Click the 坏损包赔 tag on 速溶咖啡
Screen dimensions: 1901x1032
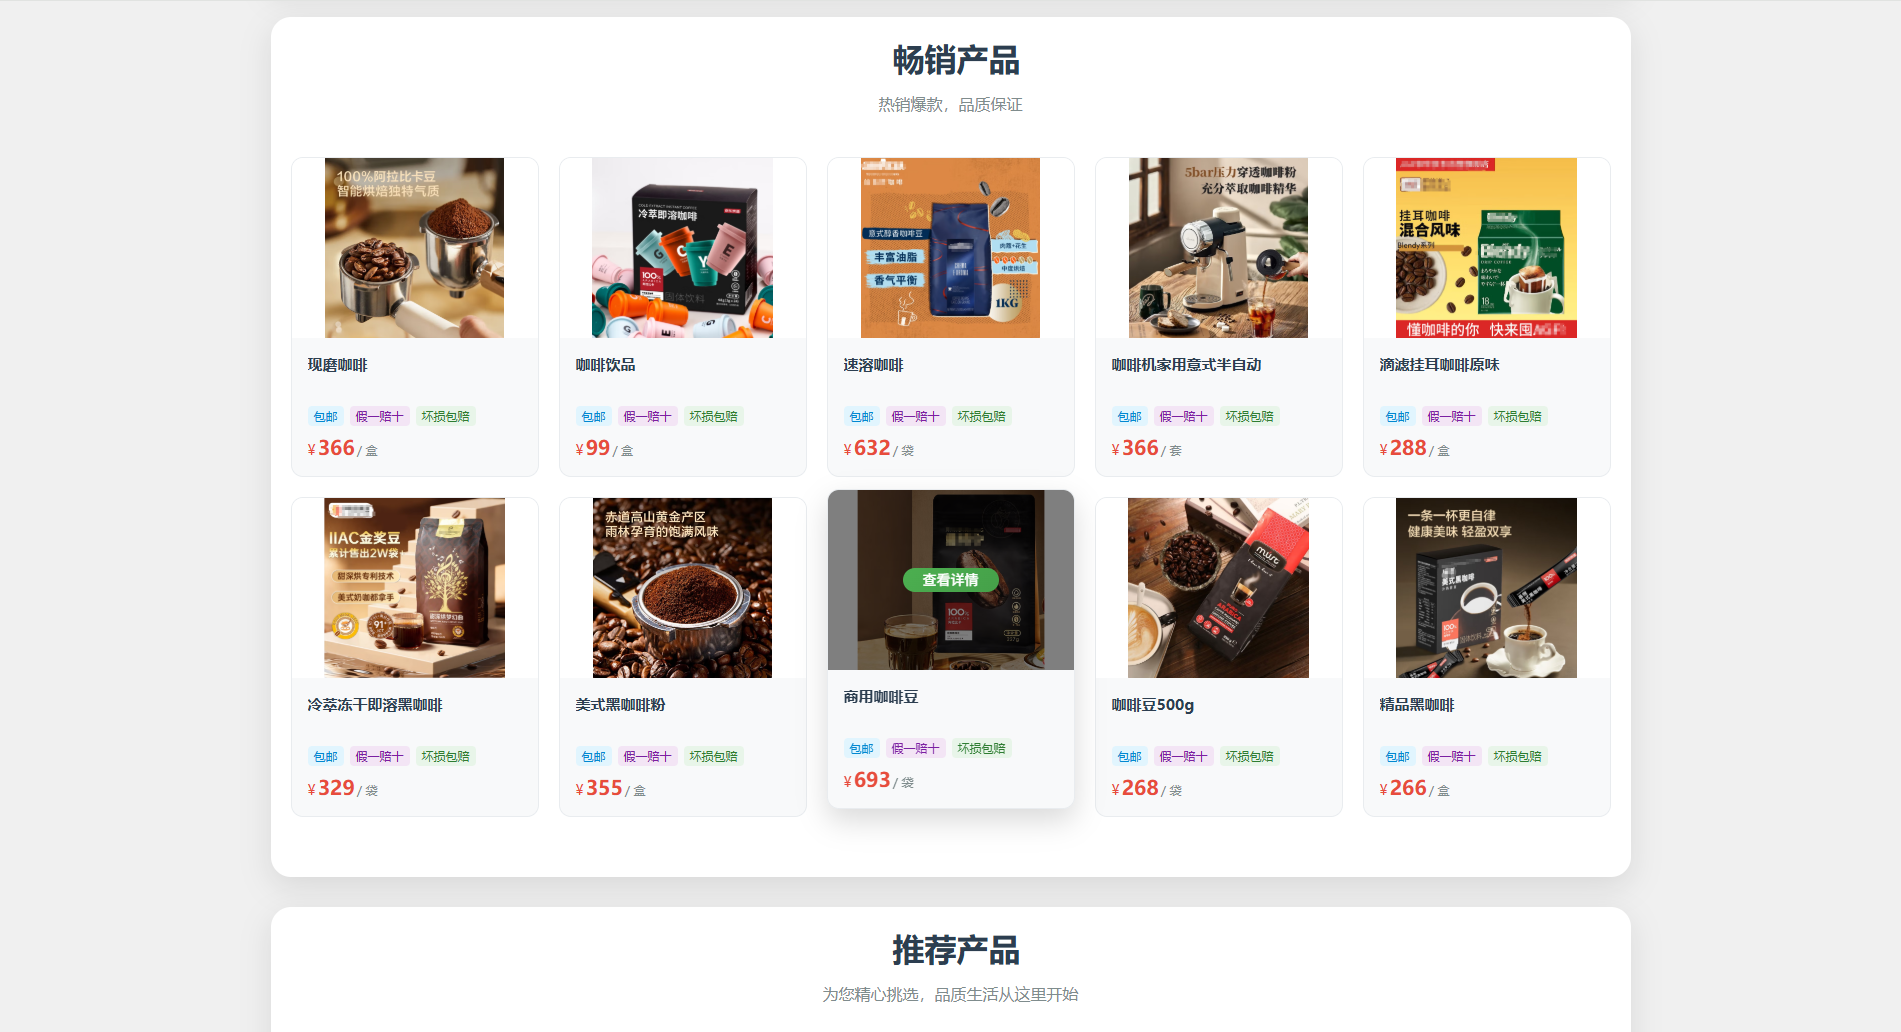pos(981,416)
